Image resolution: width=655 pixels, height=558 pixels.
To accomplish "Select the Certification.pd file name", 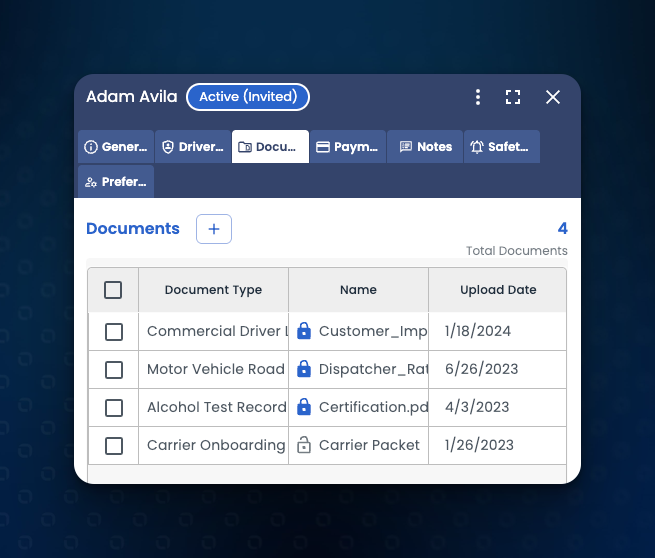I will (373, 407).
